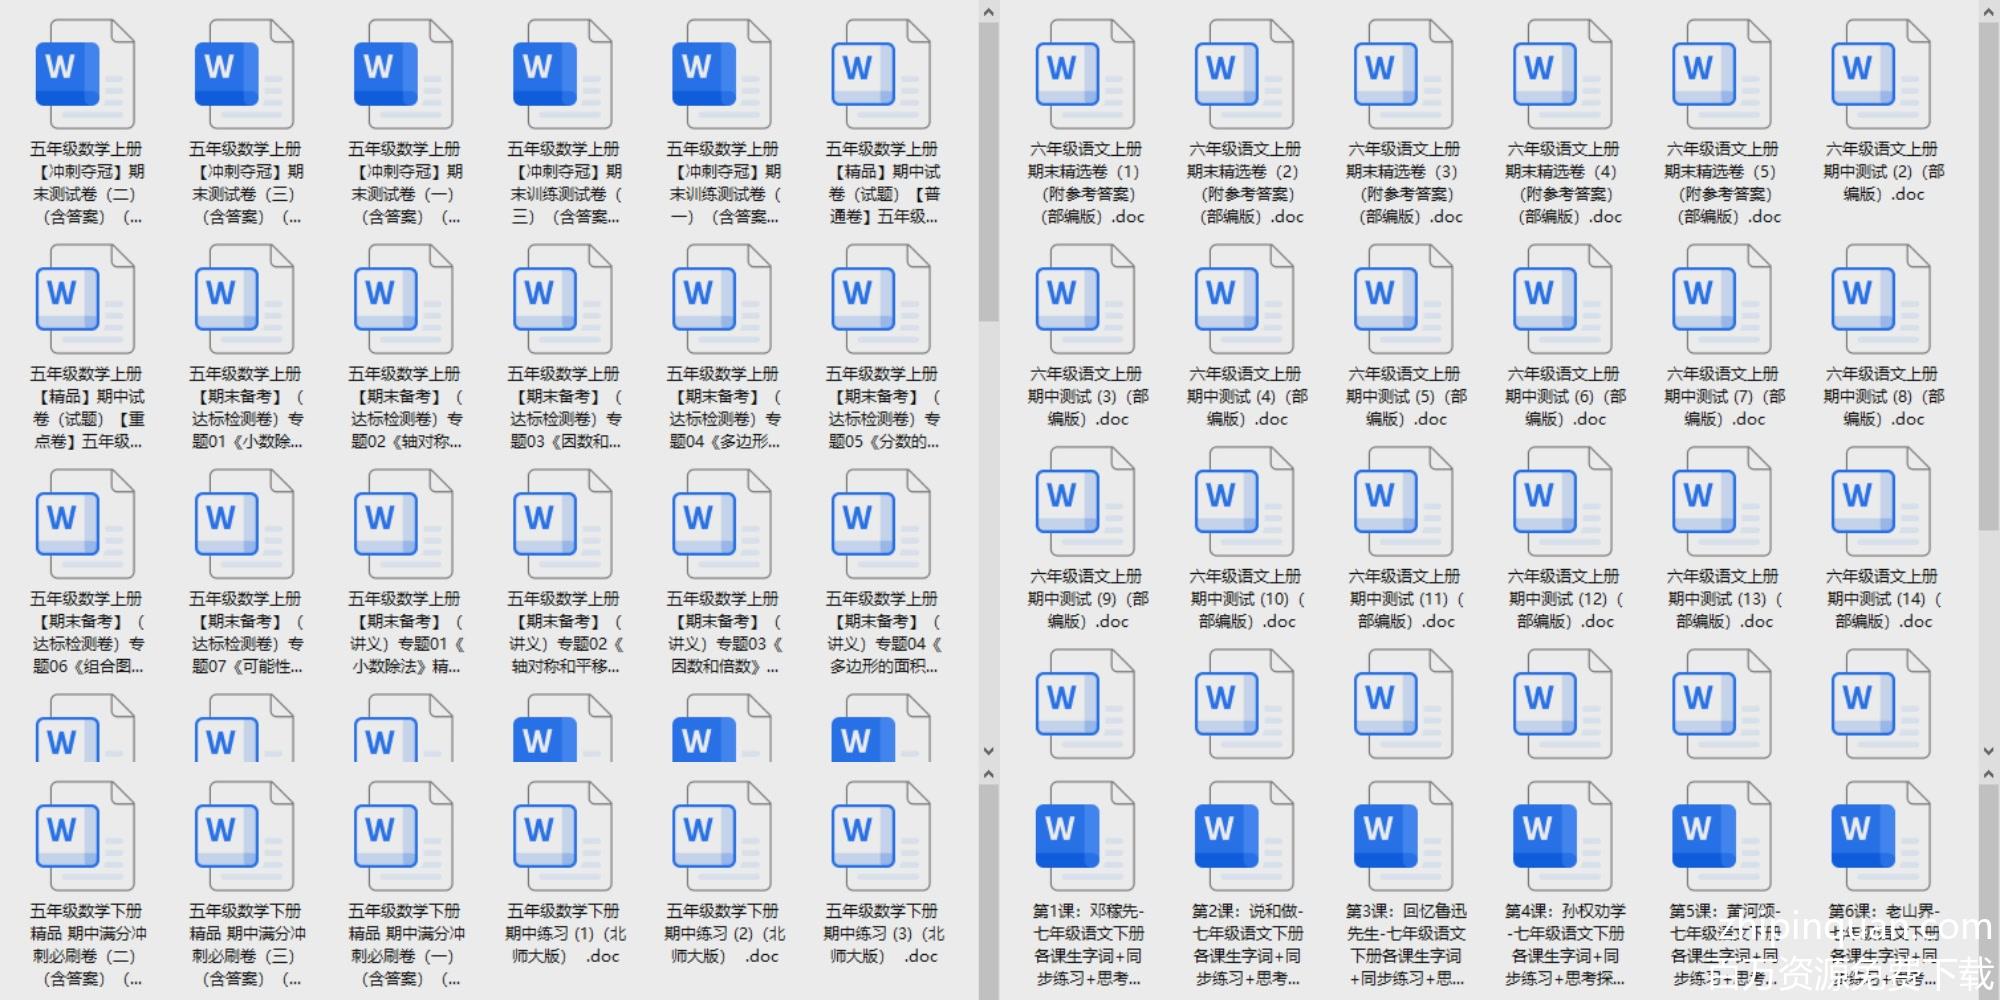Select the 五年级数学下册 期中满分冲刺必刷卷（二）icon

(x=85, y=836)
